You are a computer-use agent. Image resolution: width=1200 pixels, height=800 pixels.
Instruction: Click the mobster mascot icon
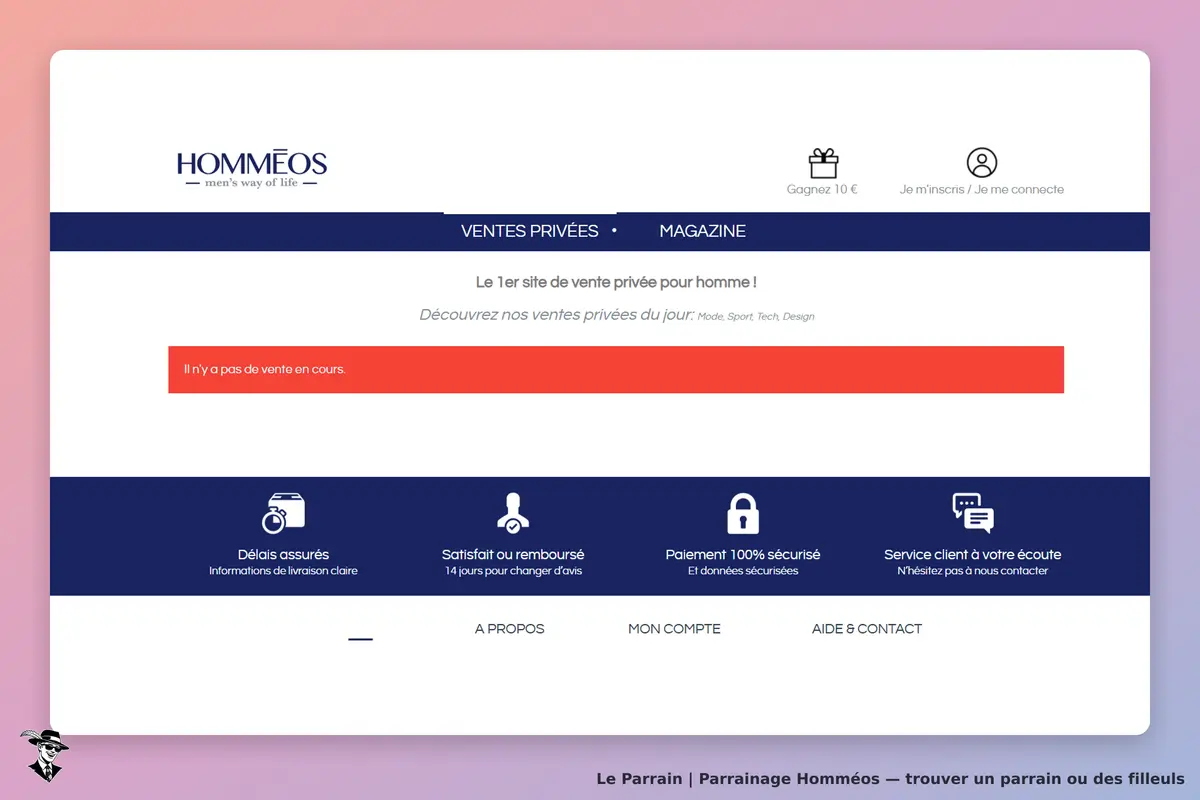43,755
